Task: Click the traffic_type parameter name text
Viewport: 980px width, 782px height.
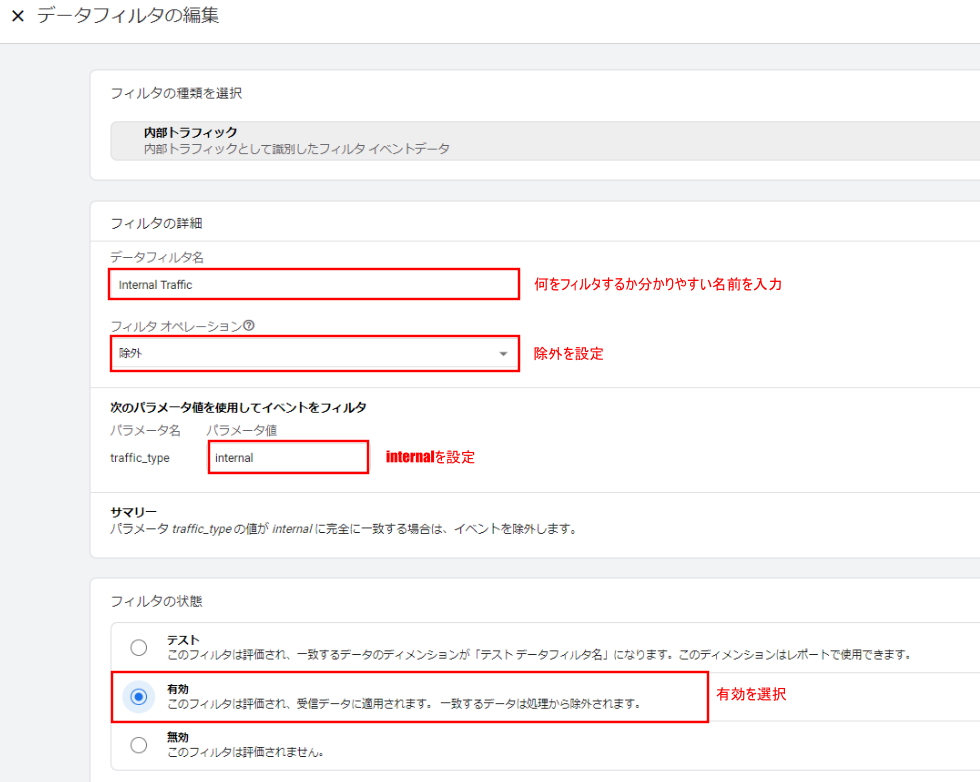Action: point(140,458)
